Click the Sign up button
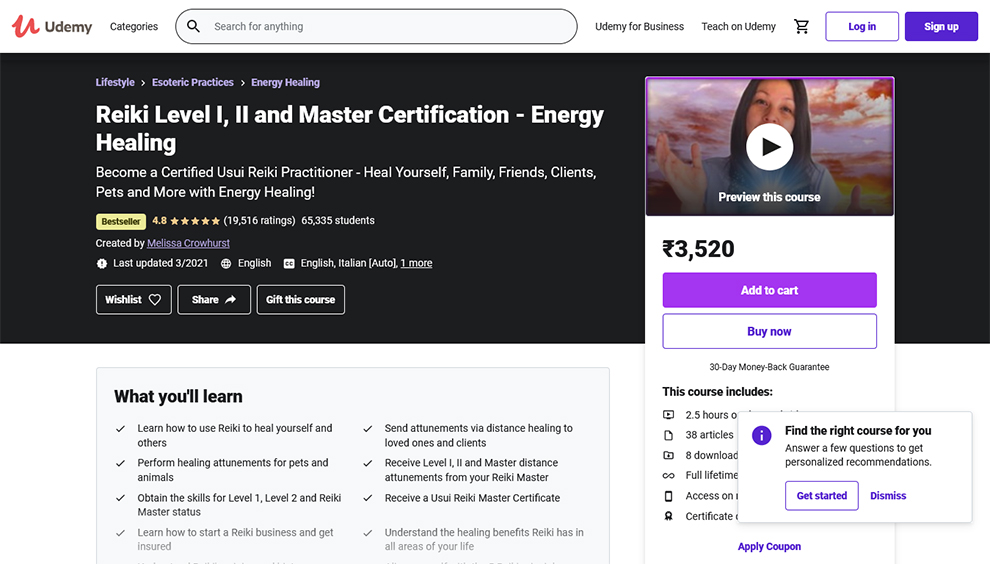The image size is (990, 564). click(x=941, y=27)
